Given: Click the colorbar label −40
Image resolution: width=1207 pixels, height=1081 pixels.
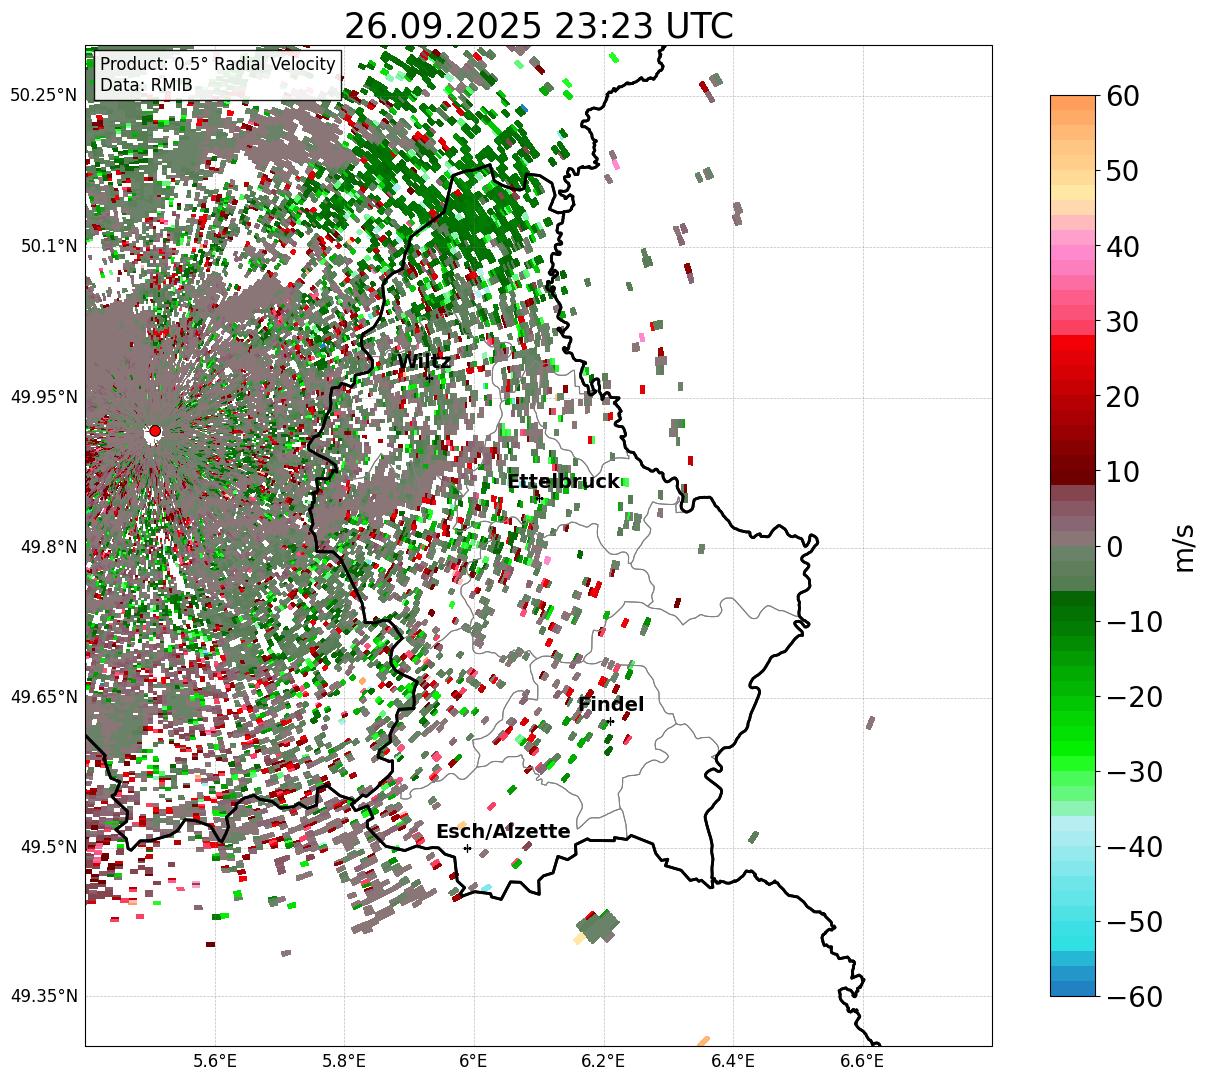Looking at the screenshot, I should pos(1134,846).
